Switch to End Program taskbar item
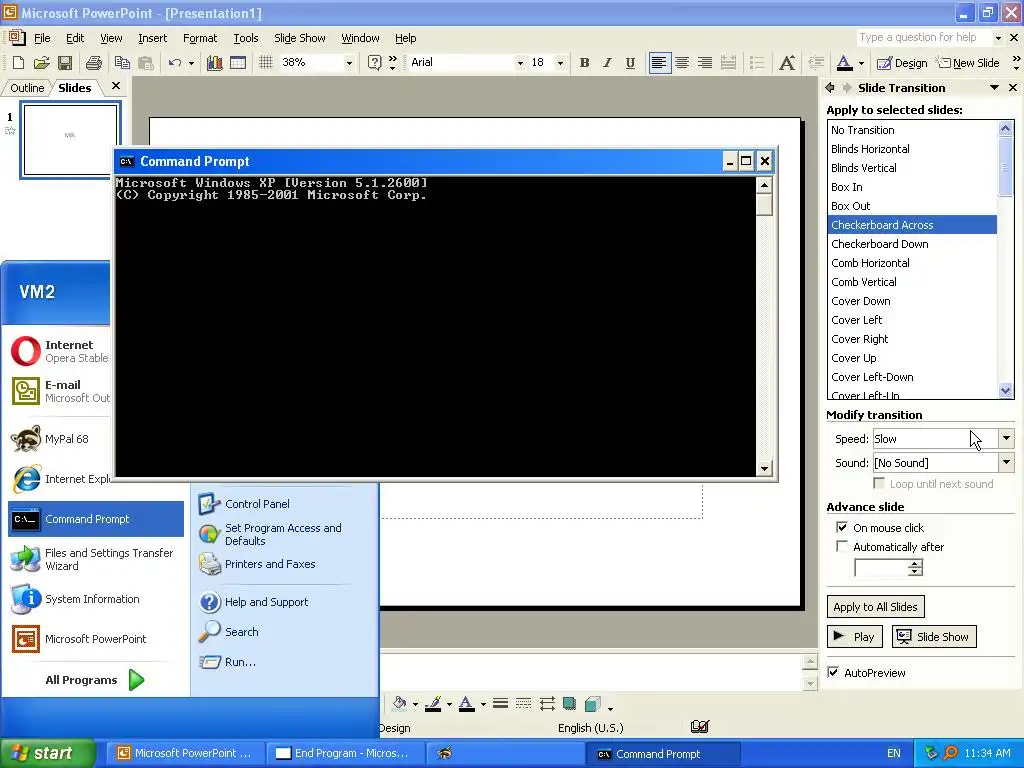This screenshot has width=1024, height=768. click(x=344, y=753)
